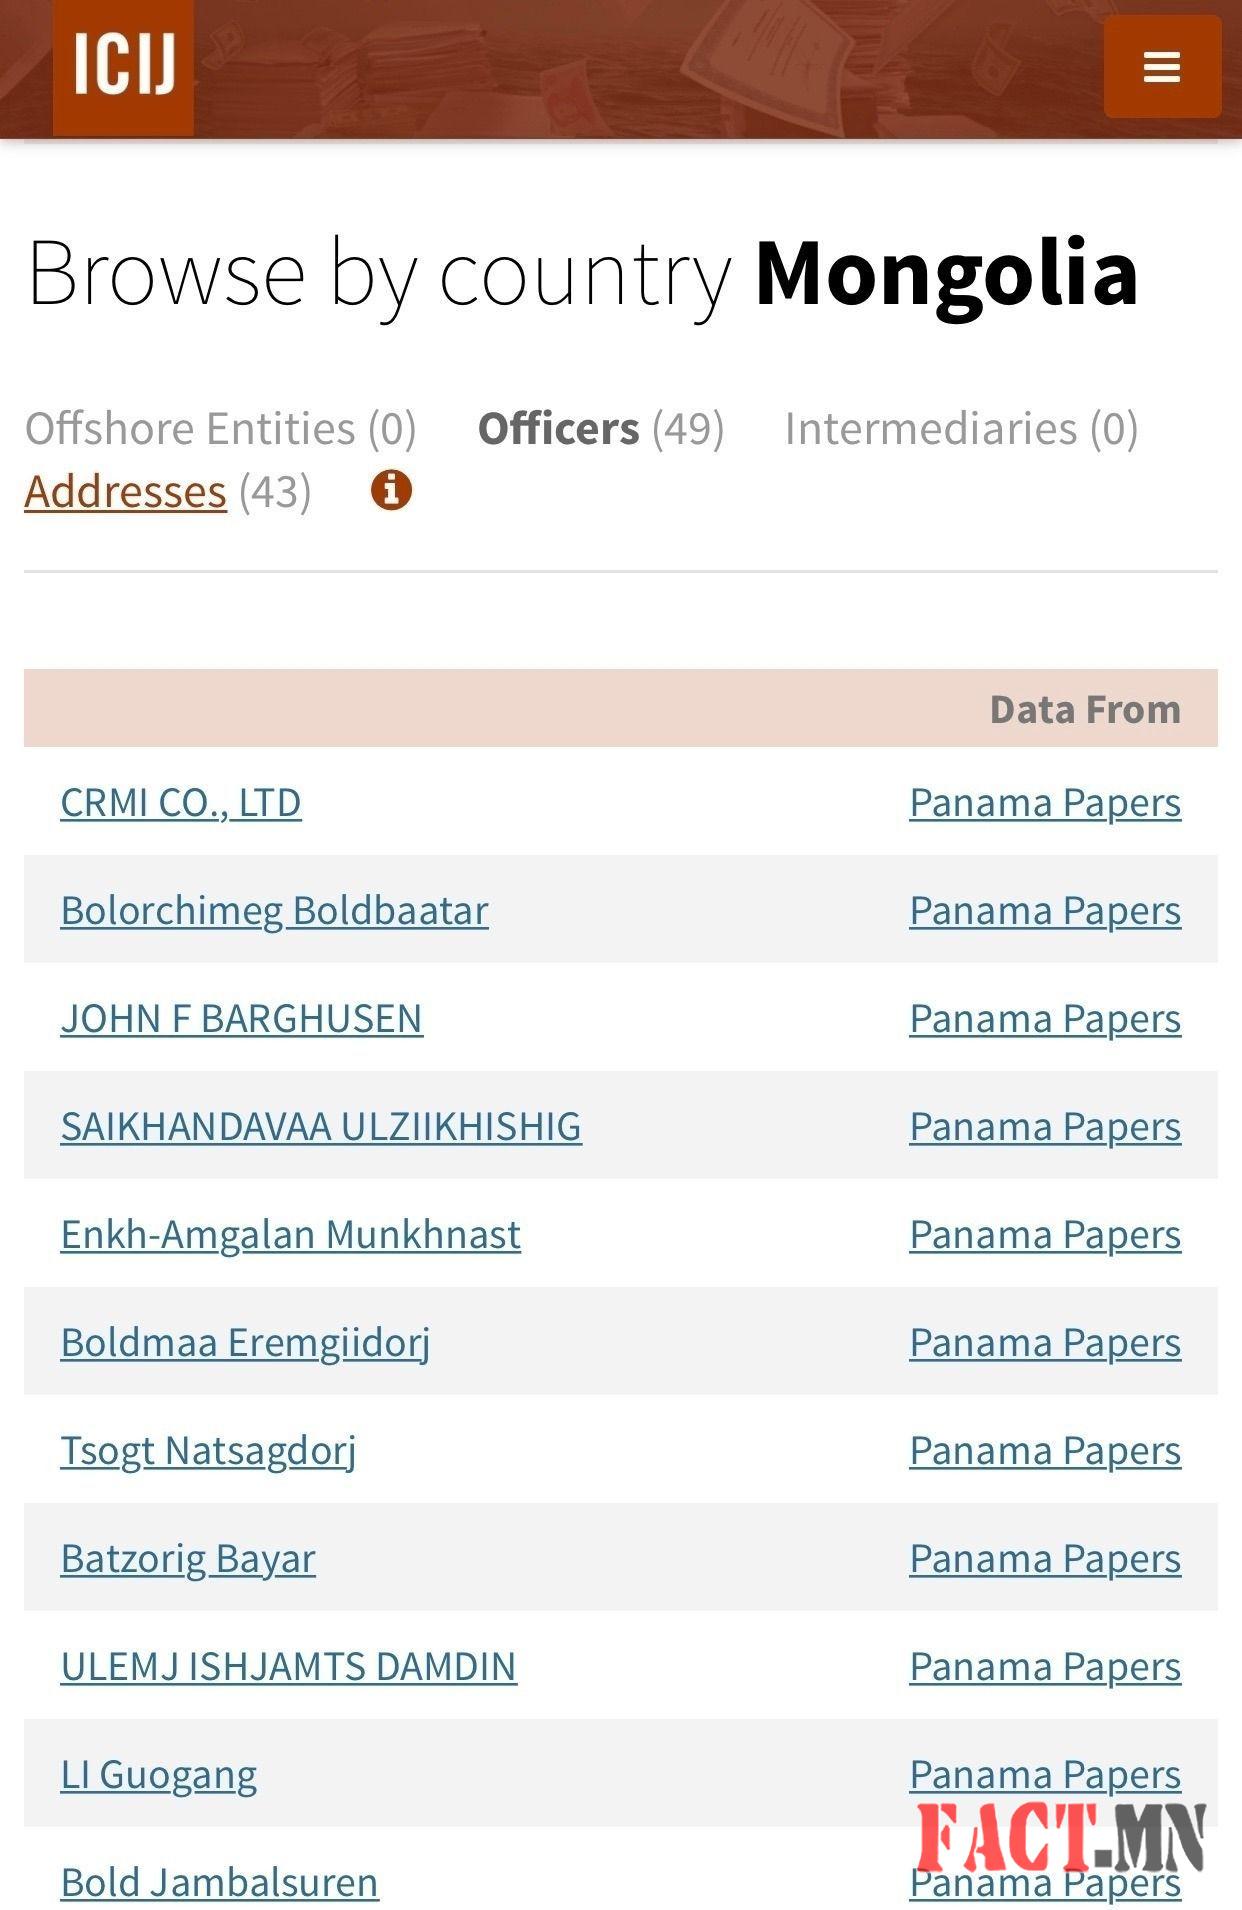Open LI Guogang officer link
Image resolution: width=1242 pixels, height=1910 pixels.
coord(159,1774)
